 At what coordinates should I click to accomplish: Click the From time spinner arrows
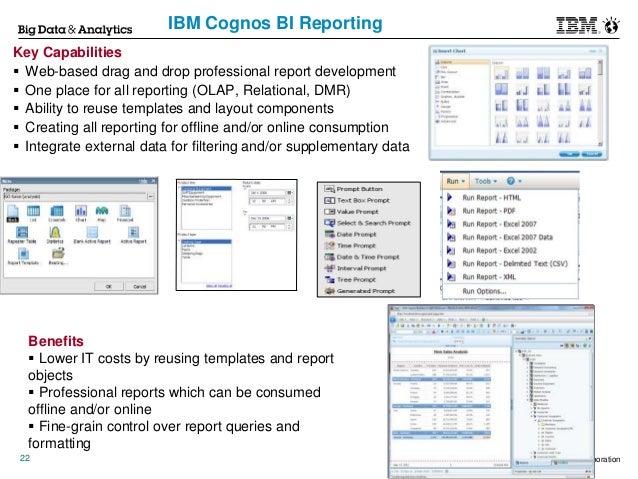click(x=290, y=201)
